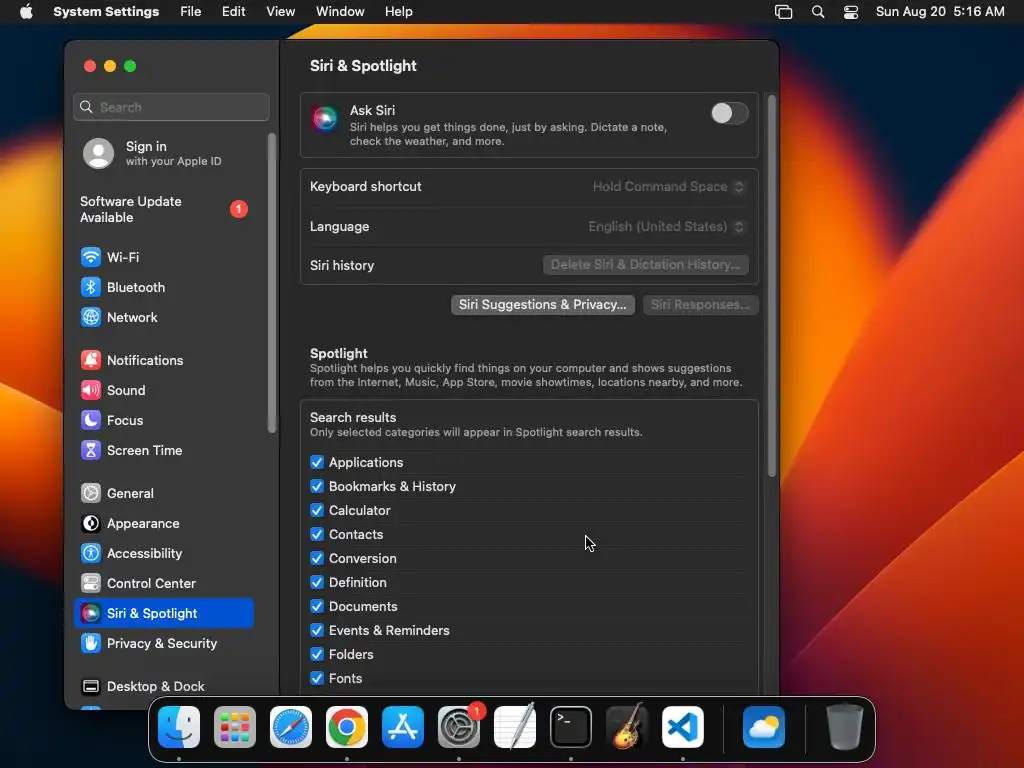Click the main pane scrollbar

click(x=771, y=286)
